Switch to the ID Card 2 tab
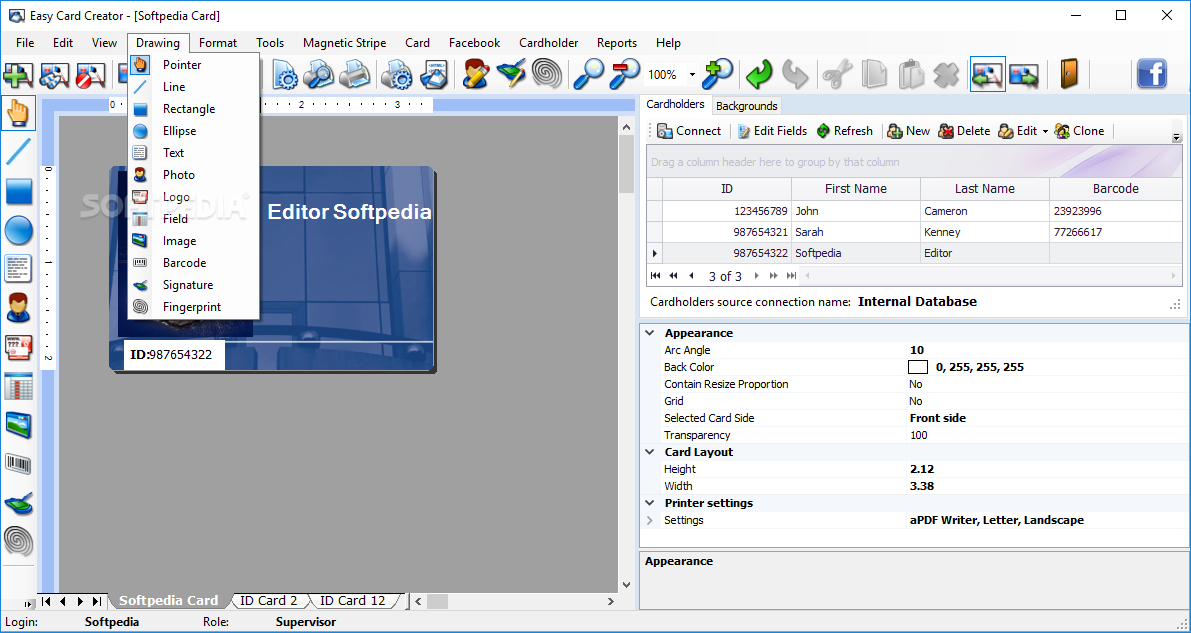1191x633 pixels. point(269,600)
